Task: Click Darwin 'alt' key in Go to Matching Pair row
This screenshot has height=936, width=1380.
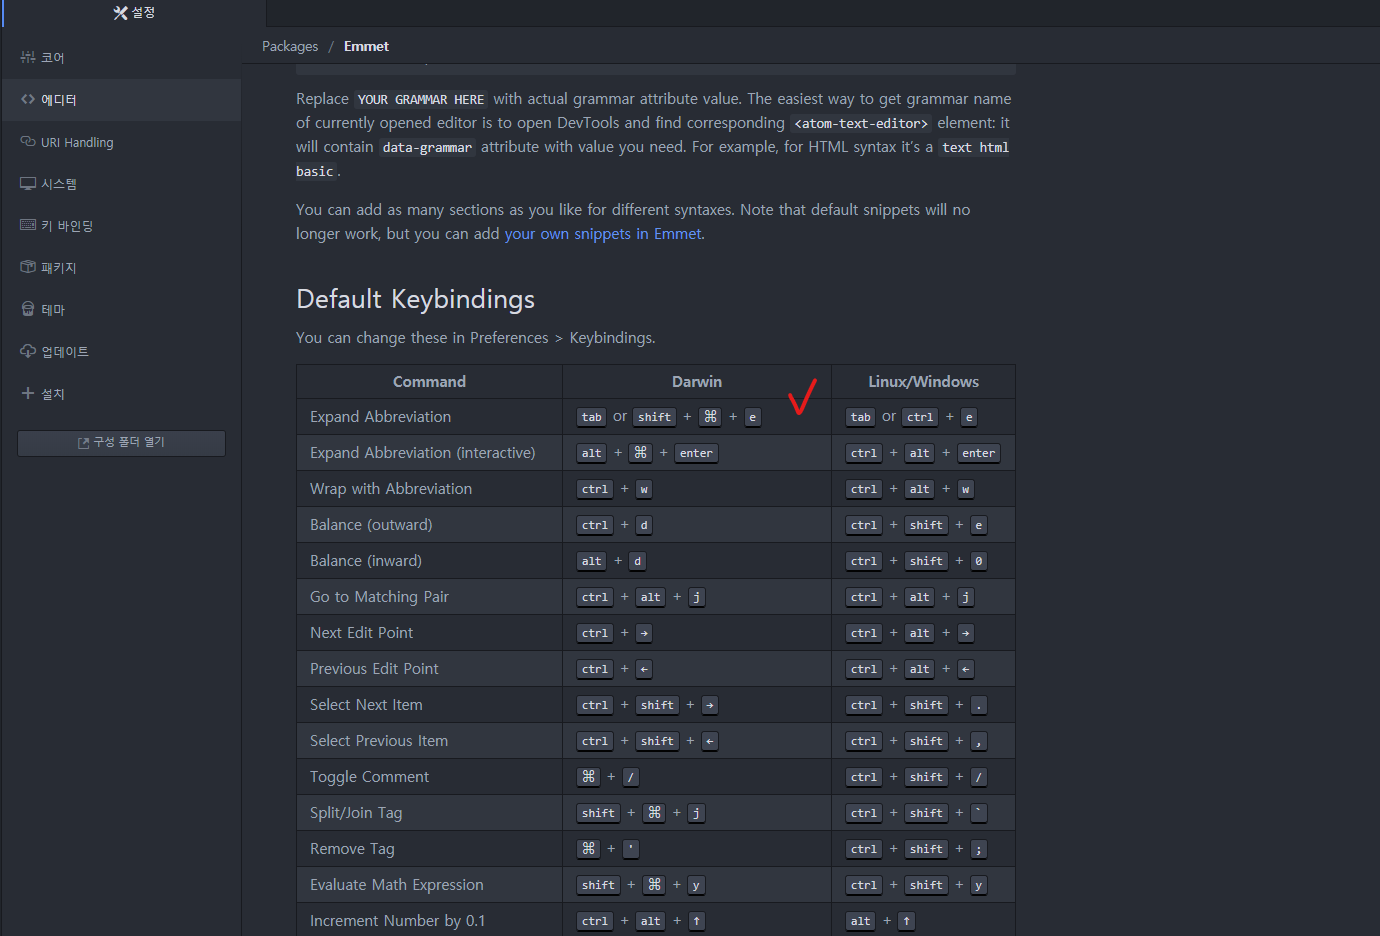Action: [x=651, y=597]
